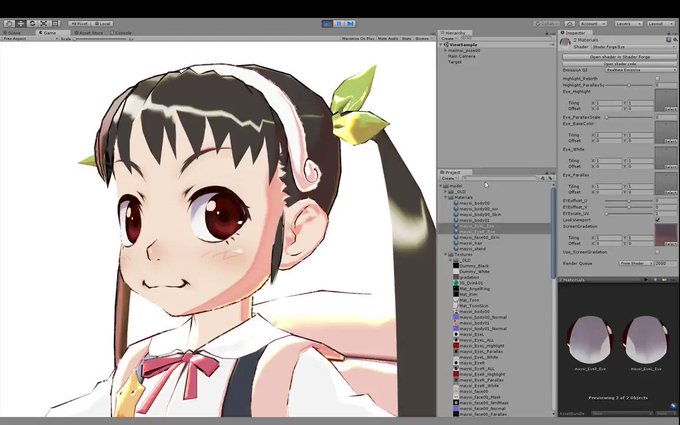Open the Layout dropdown
The width and height of the screenshot is (680, 425).
[660, 23]
